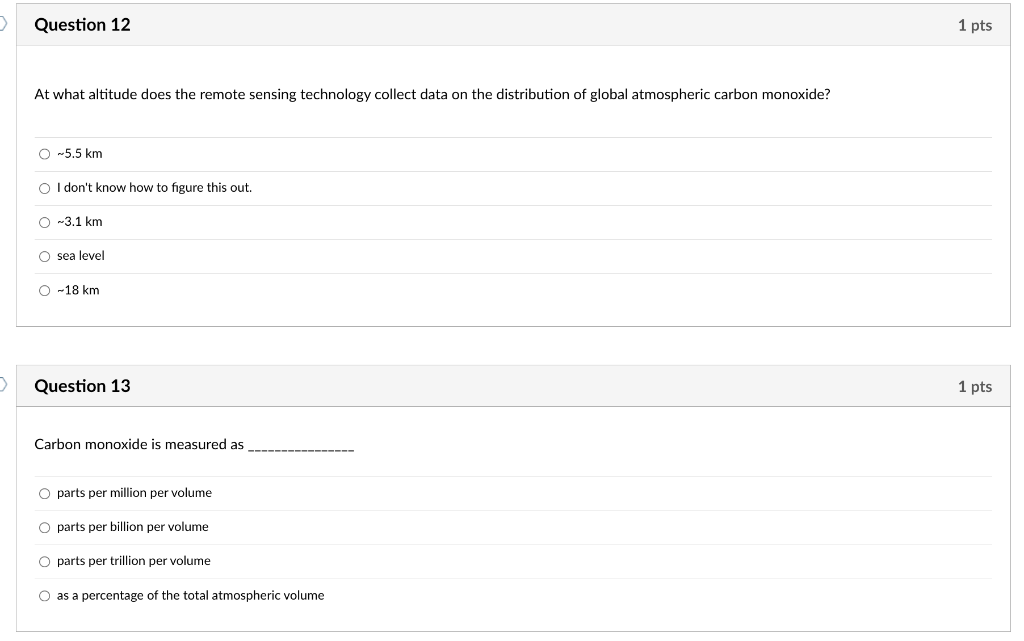Click the 'sea level' answer label text
This screenshot has width=1024, height=641.
click(x=81, y=256)
